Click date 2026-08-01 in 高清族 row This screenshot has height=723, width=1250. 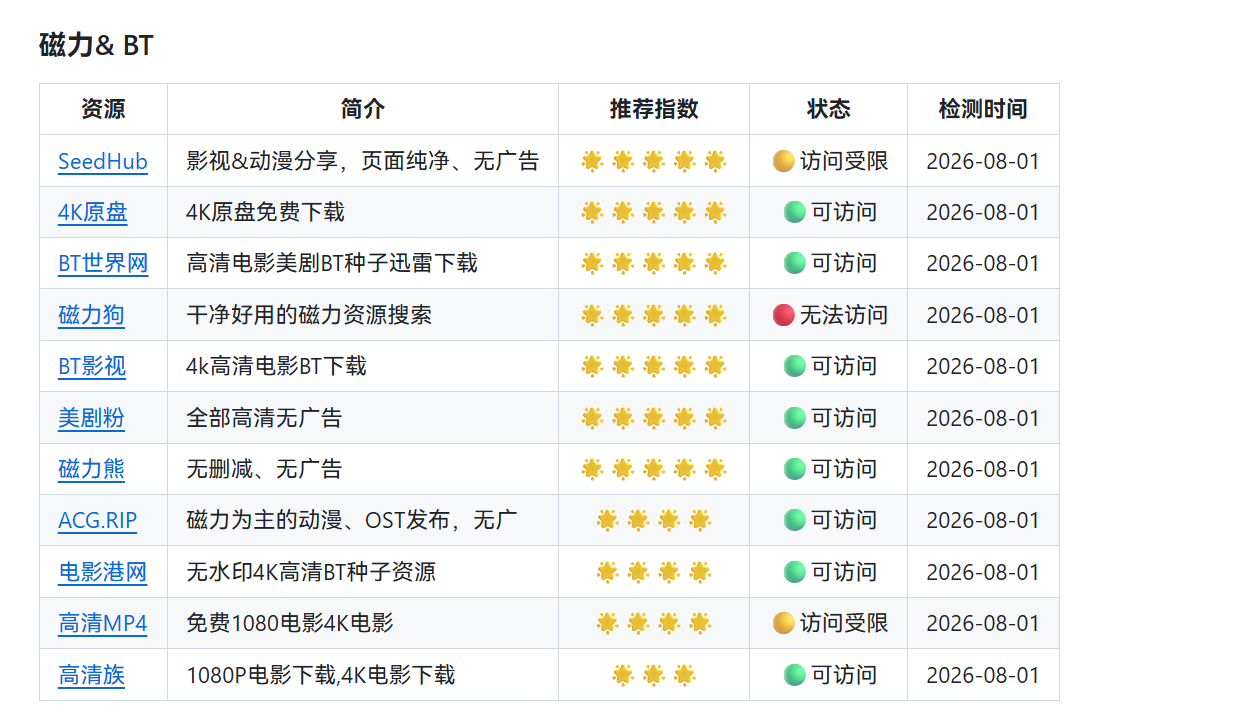983,675
